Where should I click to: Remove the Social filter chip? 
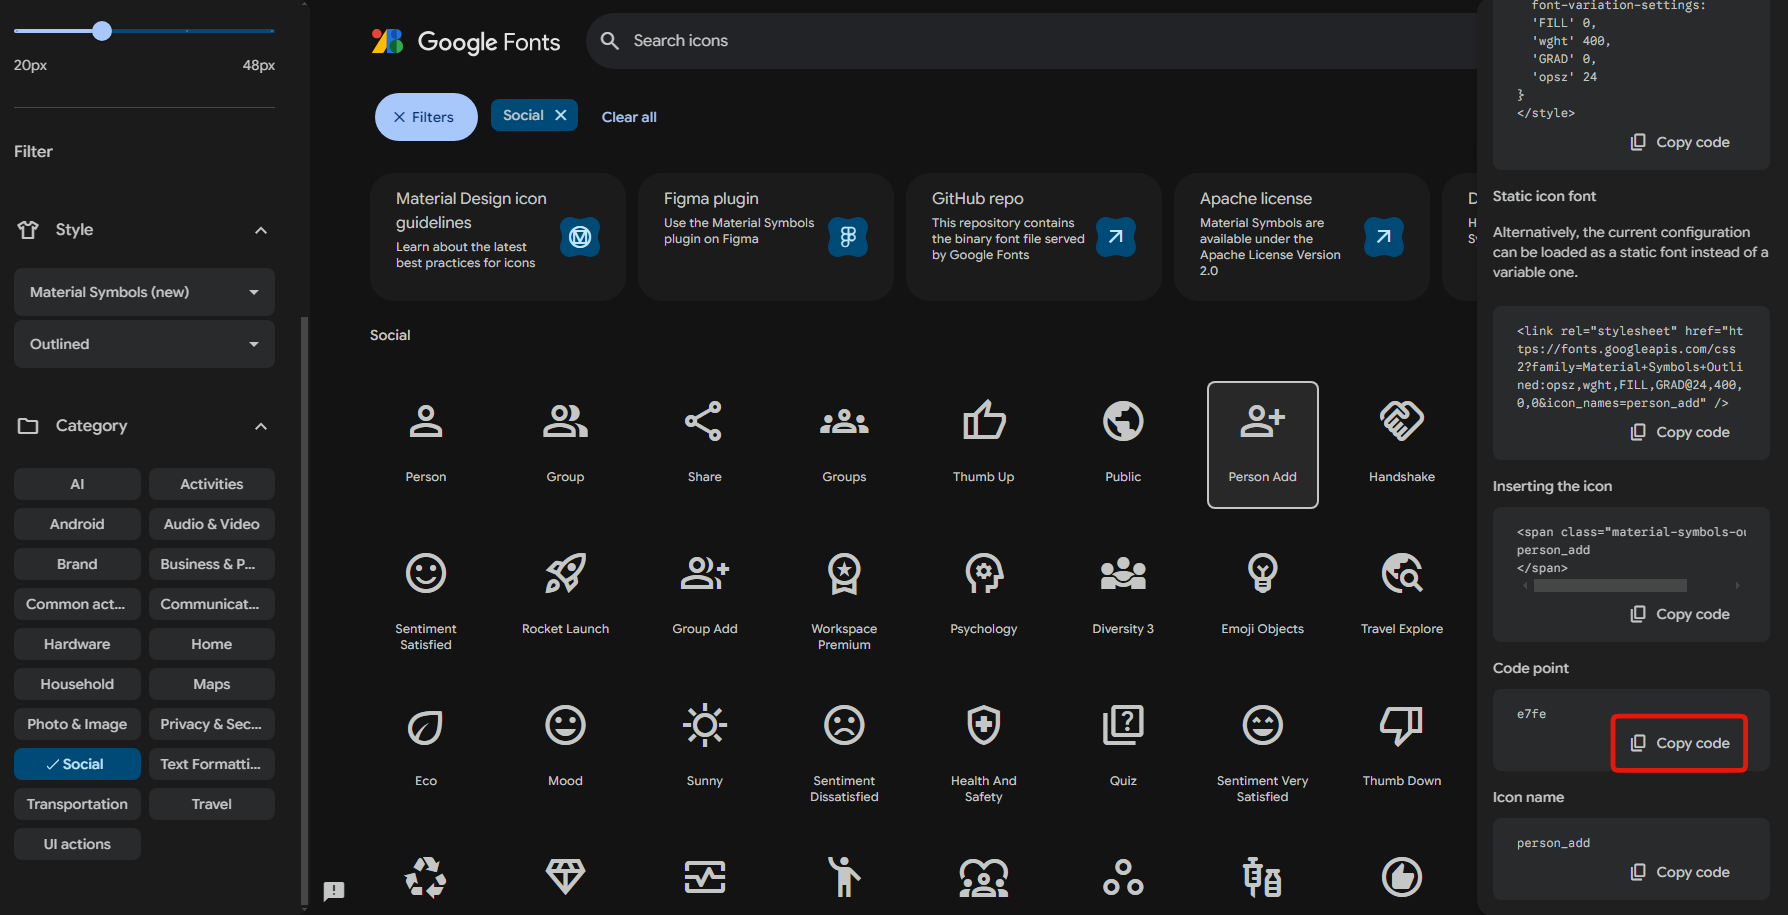point(561,115)
